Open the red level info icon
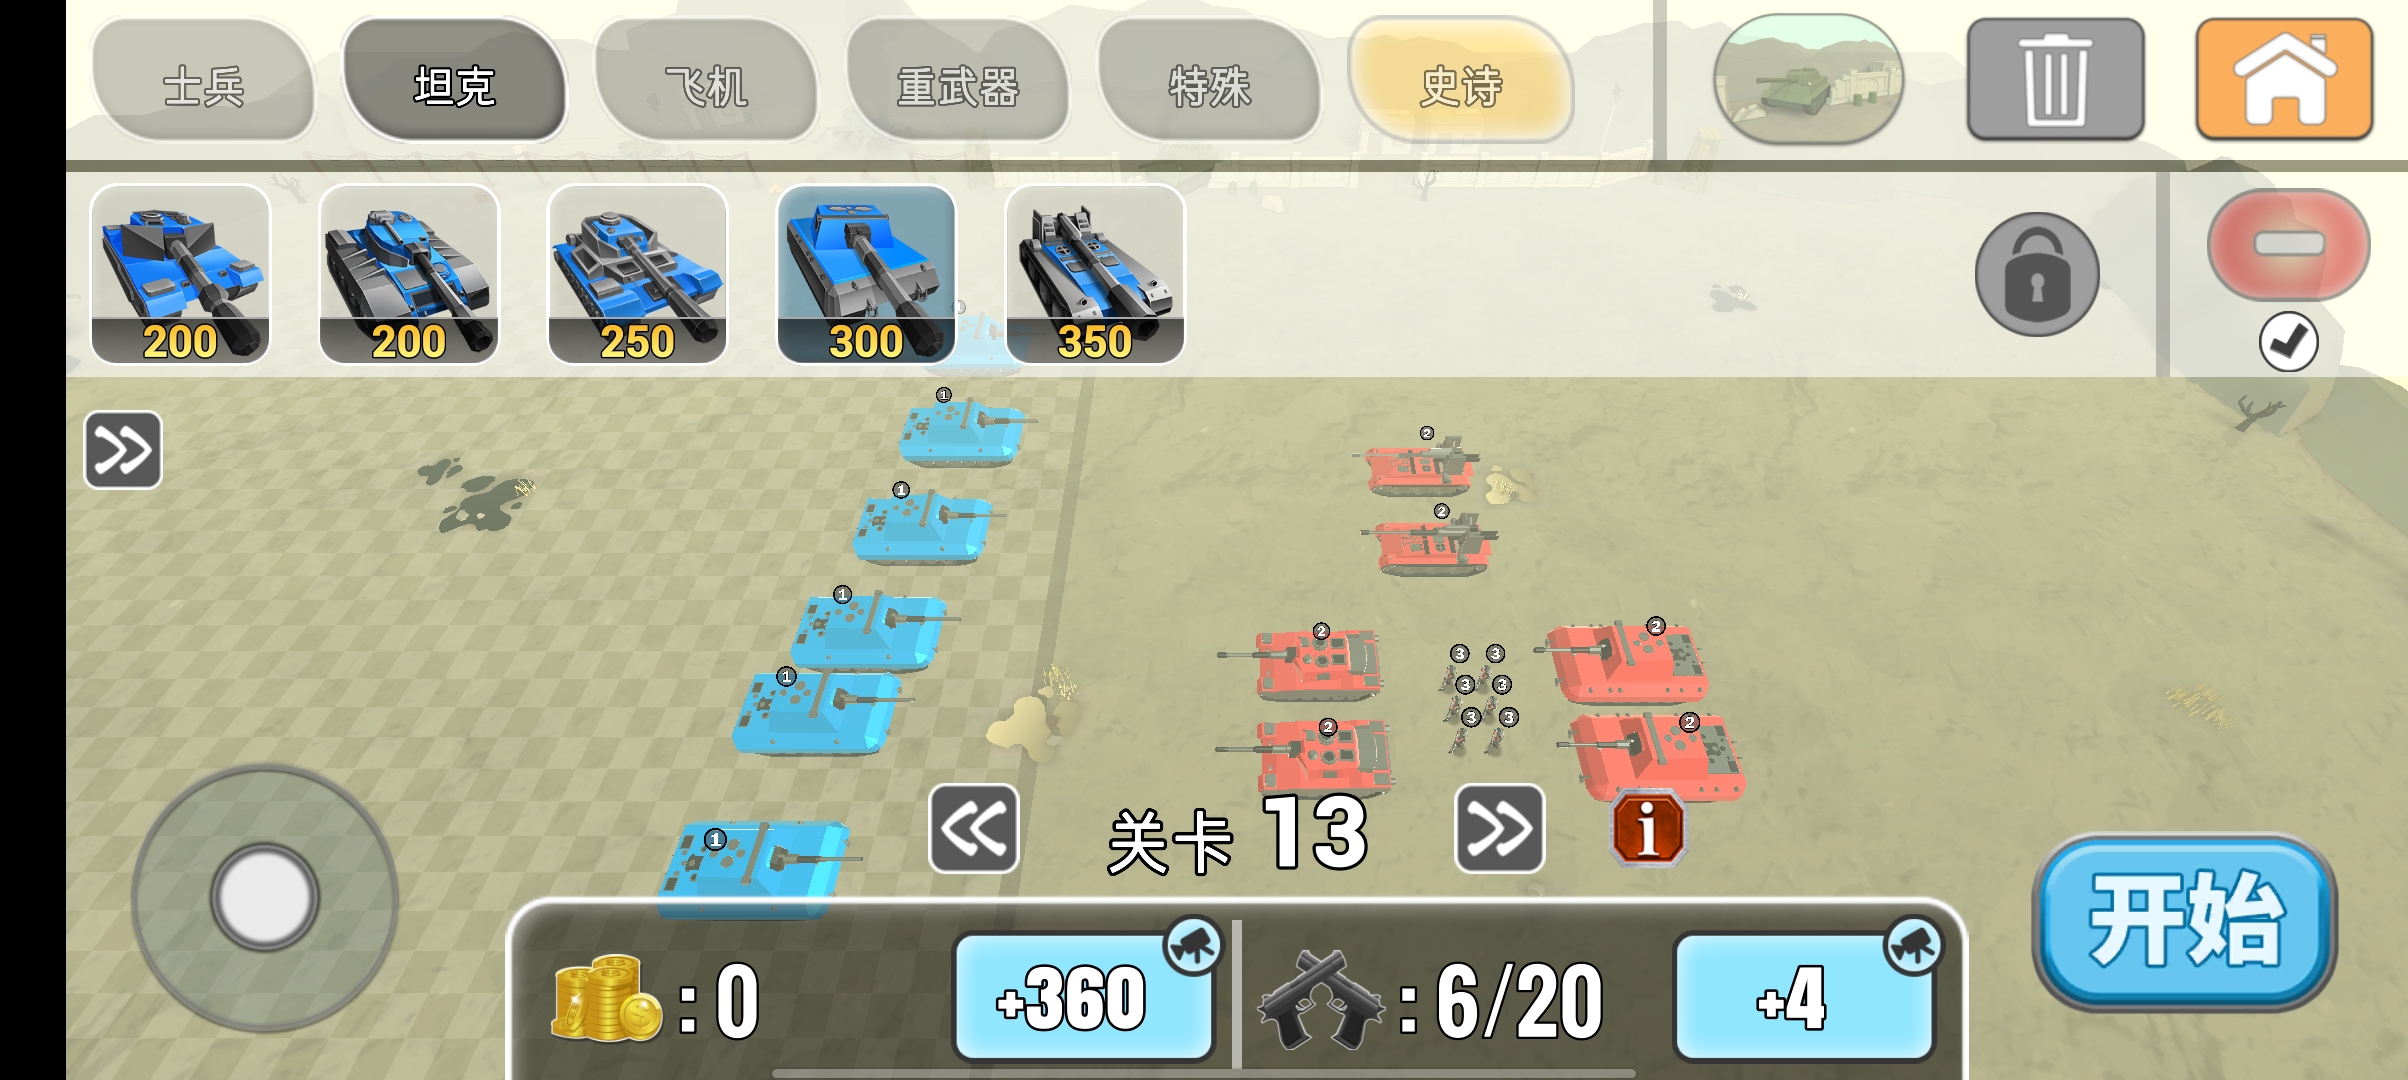The height and width of the screenshot is (1080, 2408). coord(1647,828)
